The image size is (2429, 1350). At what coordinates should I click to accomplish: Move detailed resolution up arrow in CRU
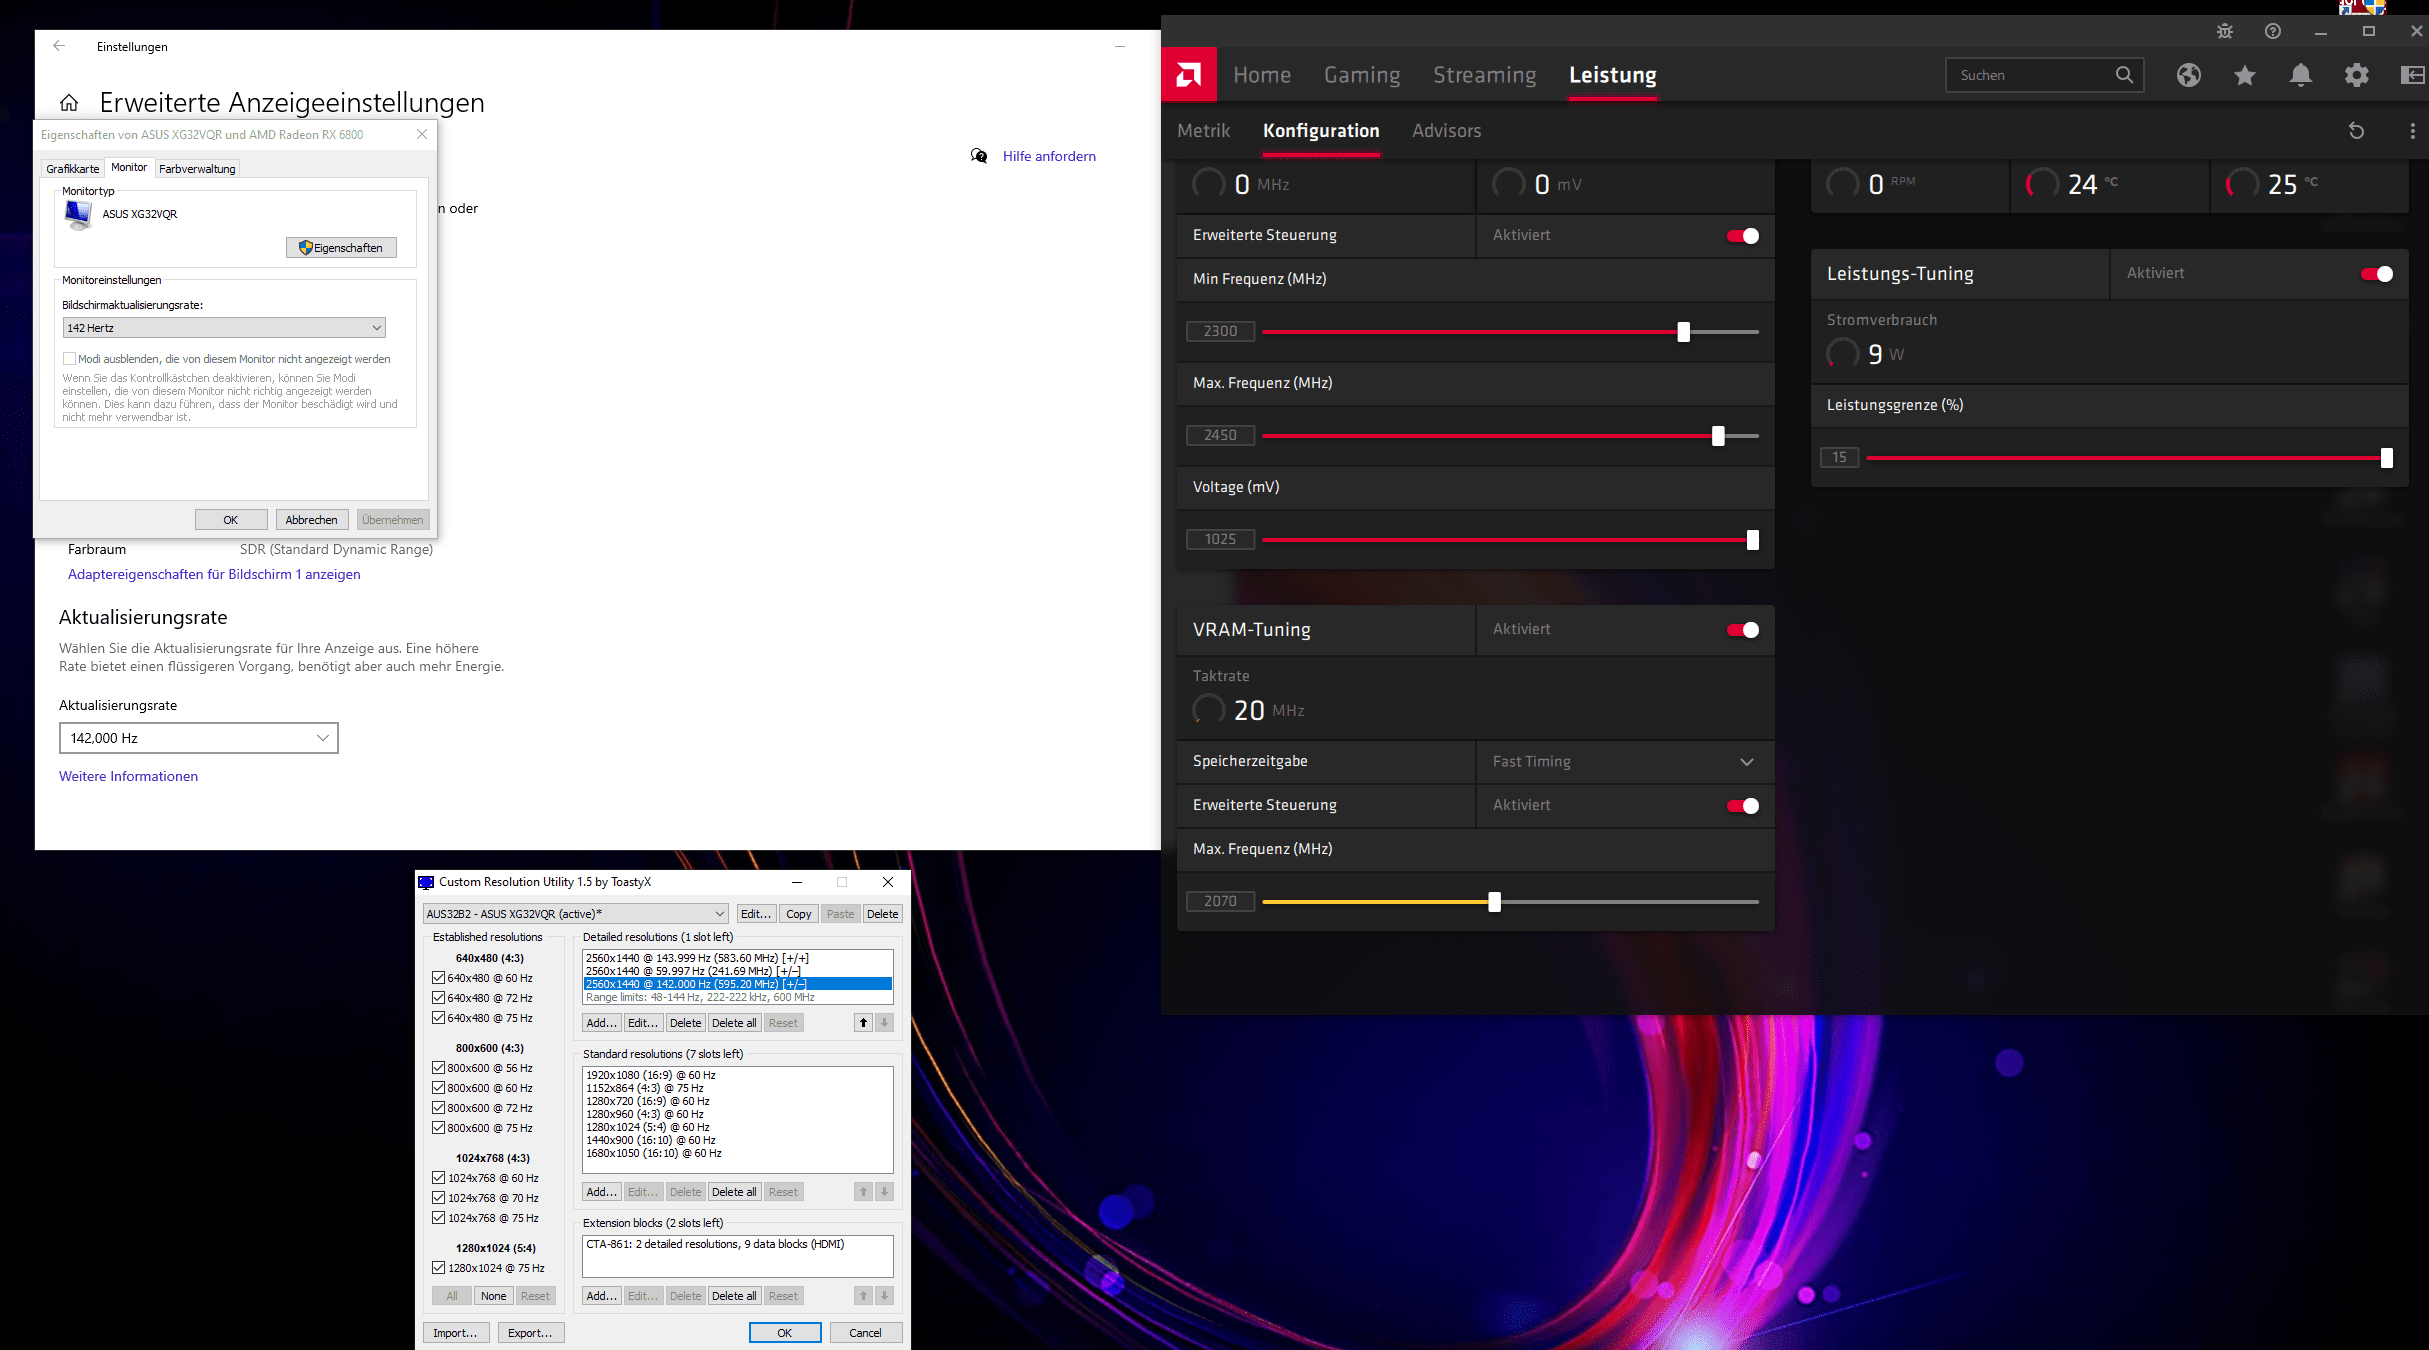pos(863,1023)
